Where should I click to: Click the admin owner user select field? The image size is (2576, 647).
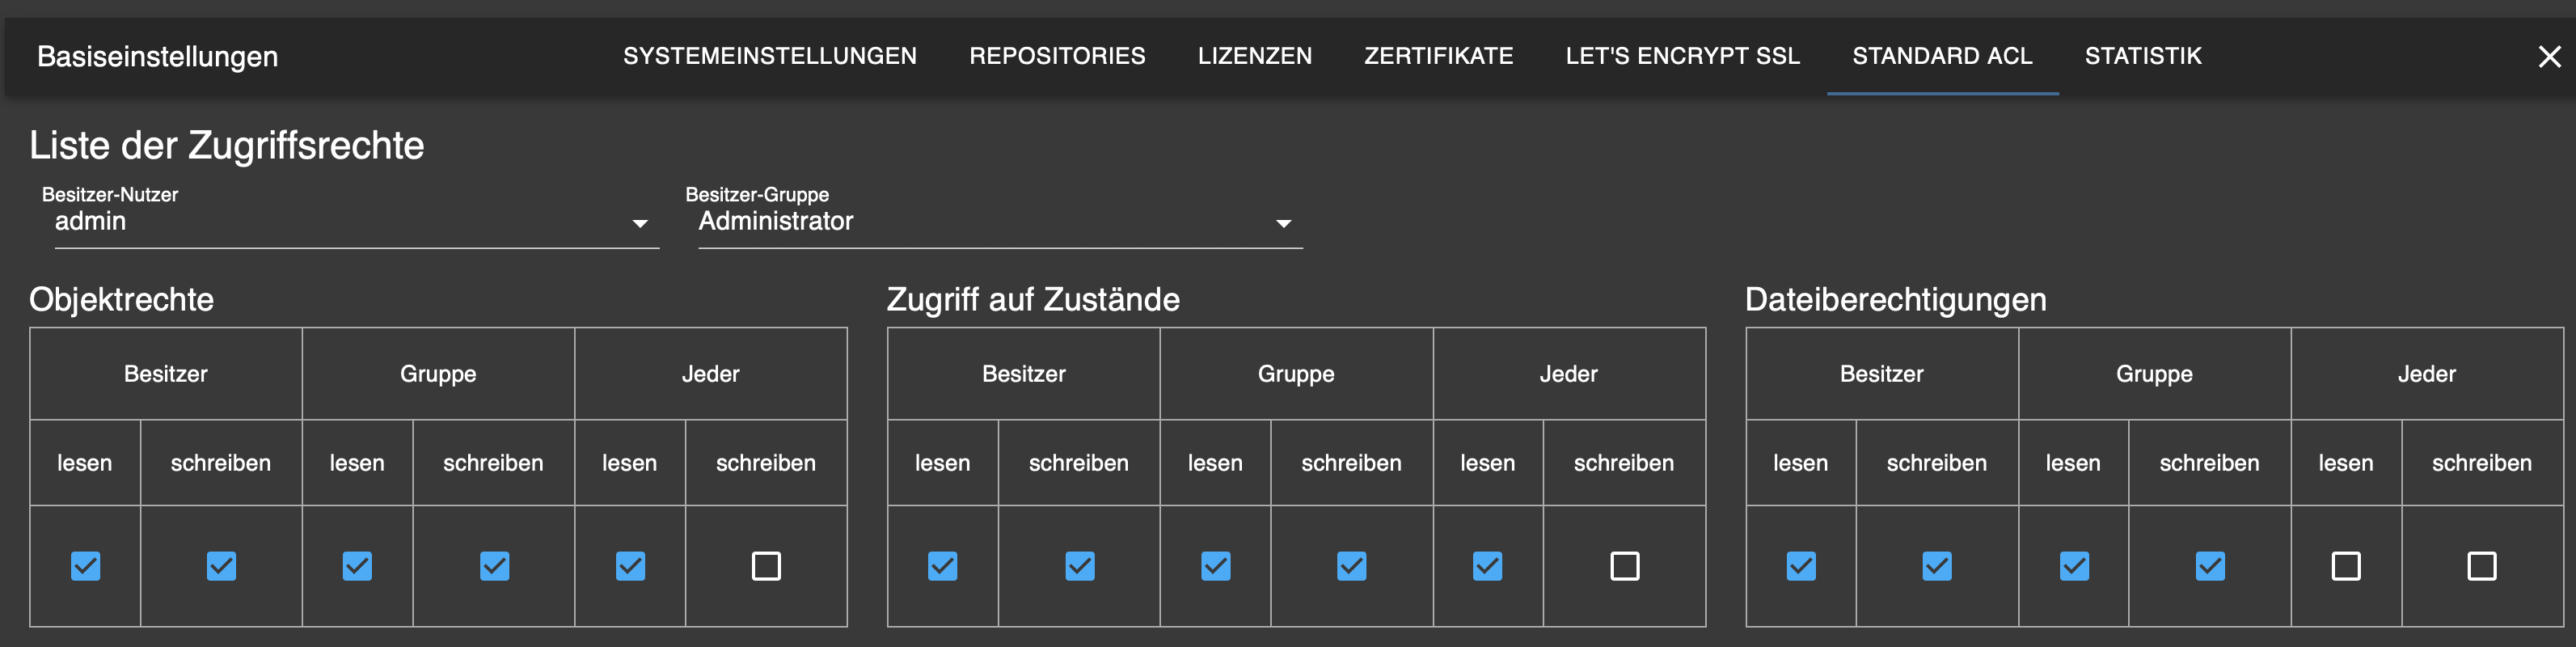pyautogui.click(x=340, y=222)
